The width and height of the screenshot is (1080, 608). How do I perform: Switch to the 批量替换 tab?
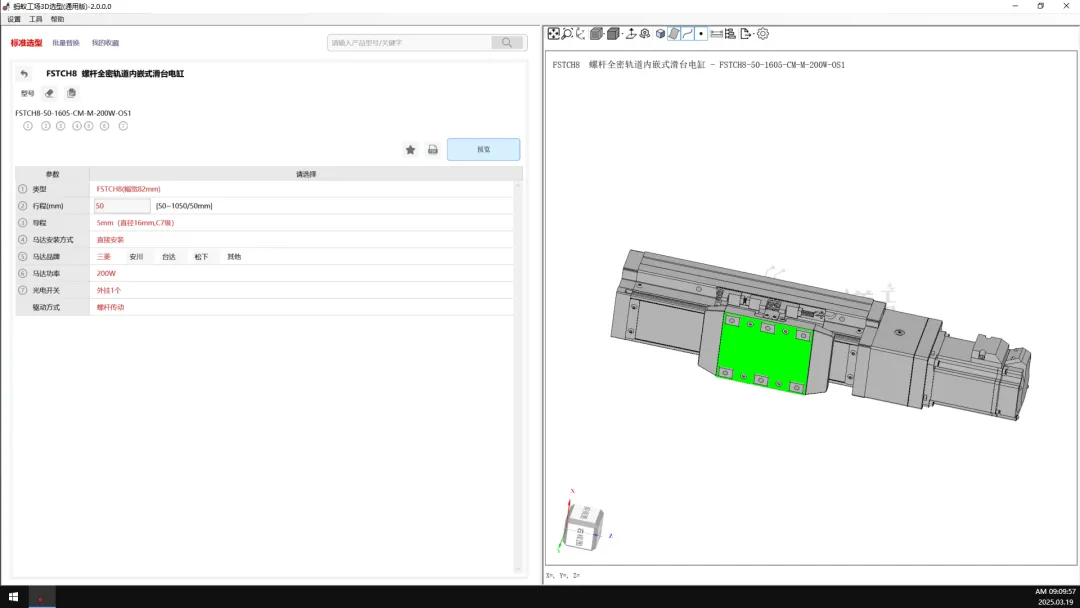coord(66,43)
